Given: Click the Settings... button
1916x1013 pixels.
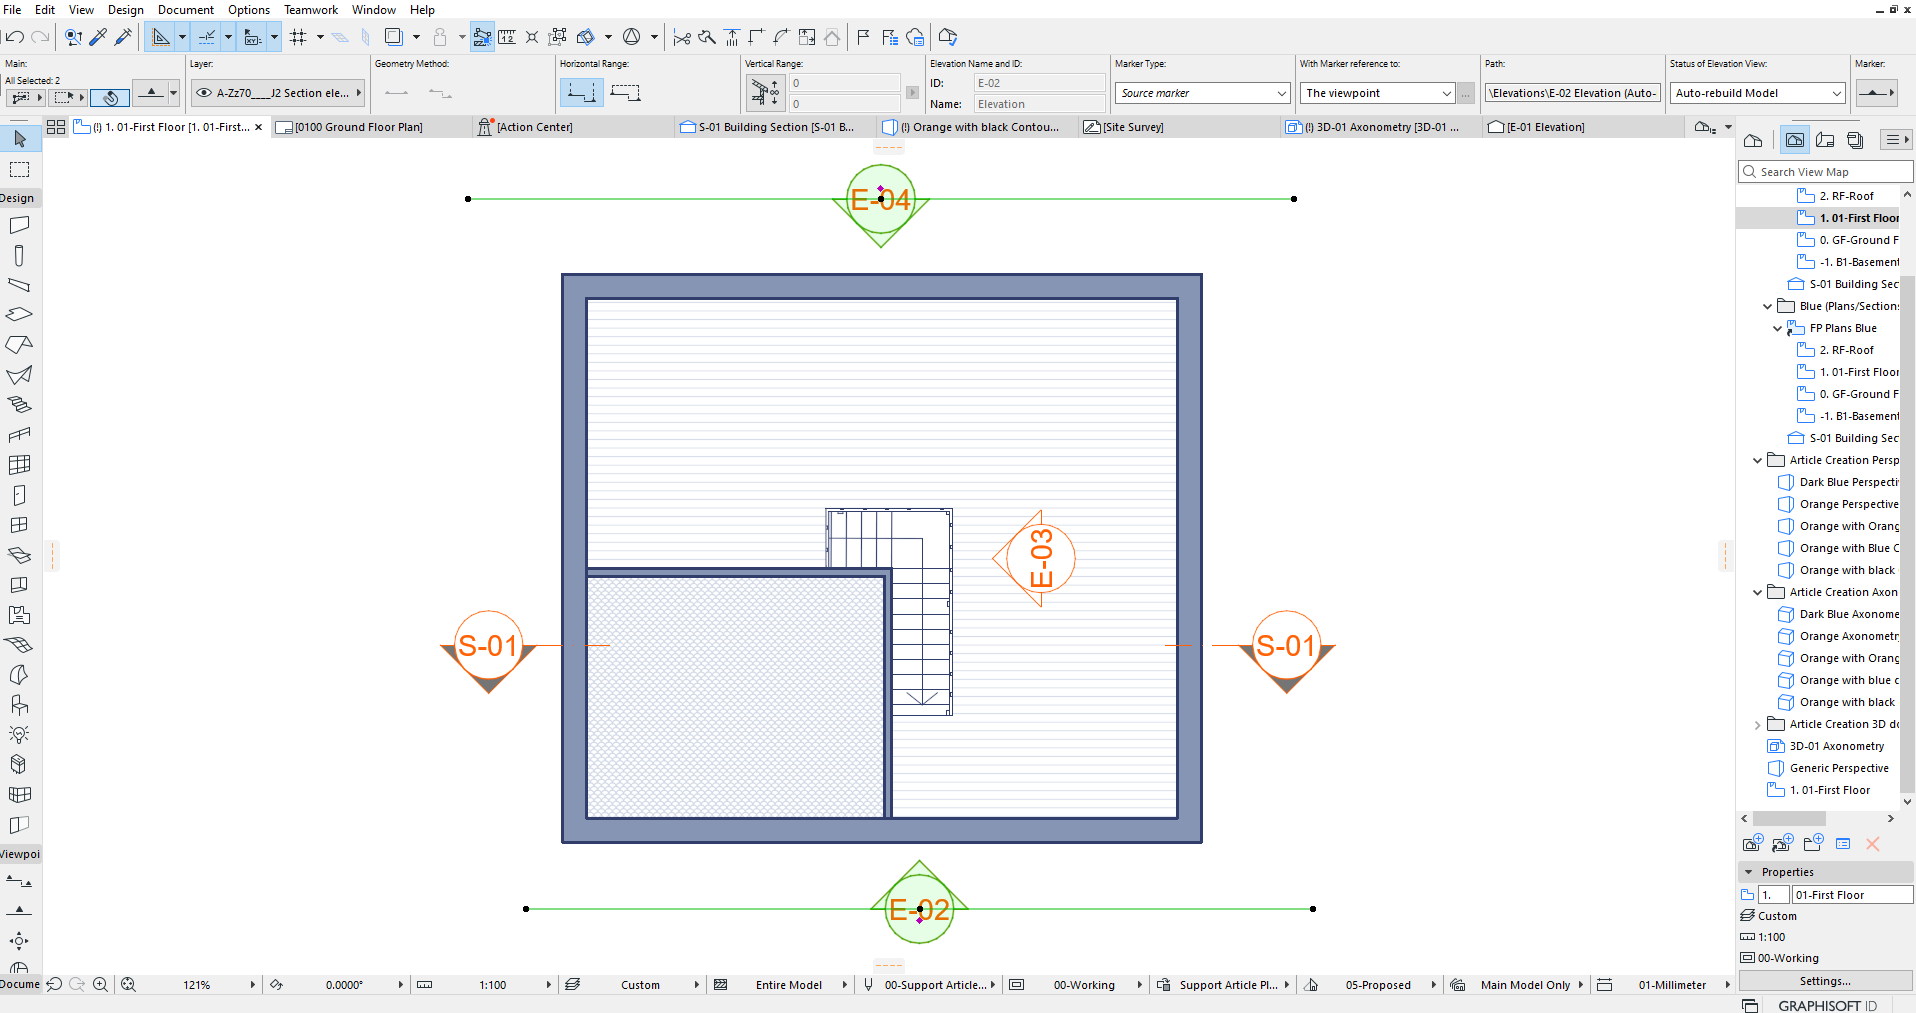Looking at the screenshot, I should (1825, 981).
